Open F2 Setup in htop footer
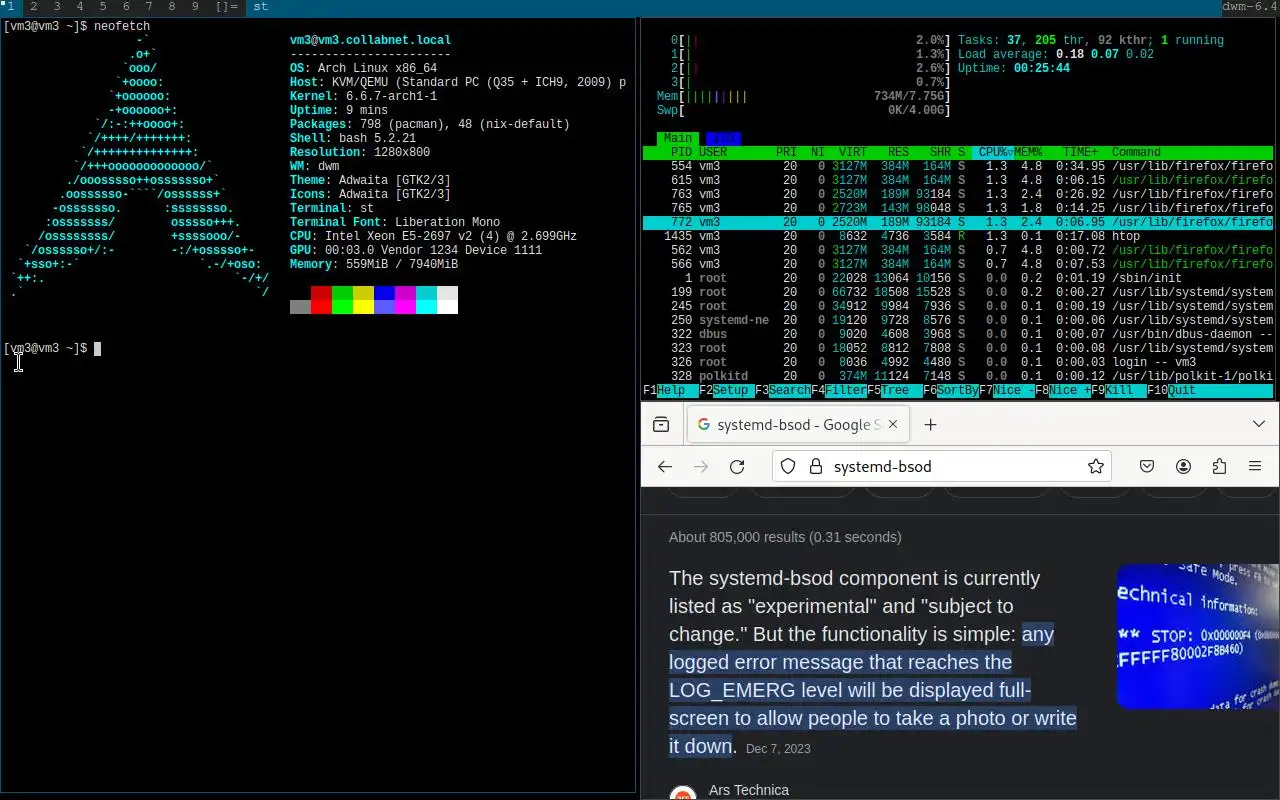 (x=727, y=390)
